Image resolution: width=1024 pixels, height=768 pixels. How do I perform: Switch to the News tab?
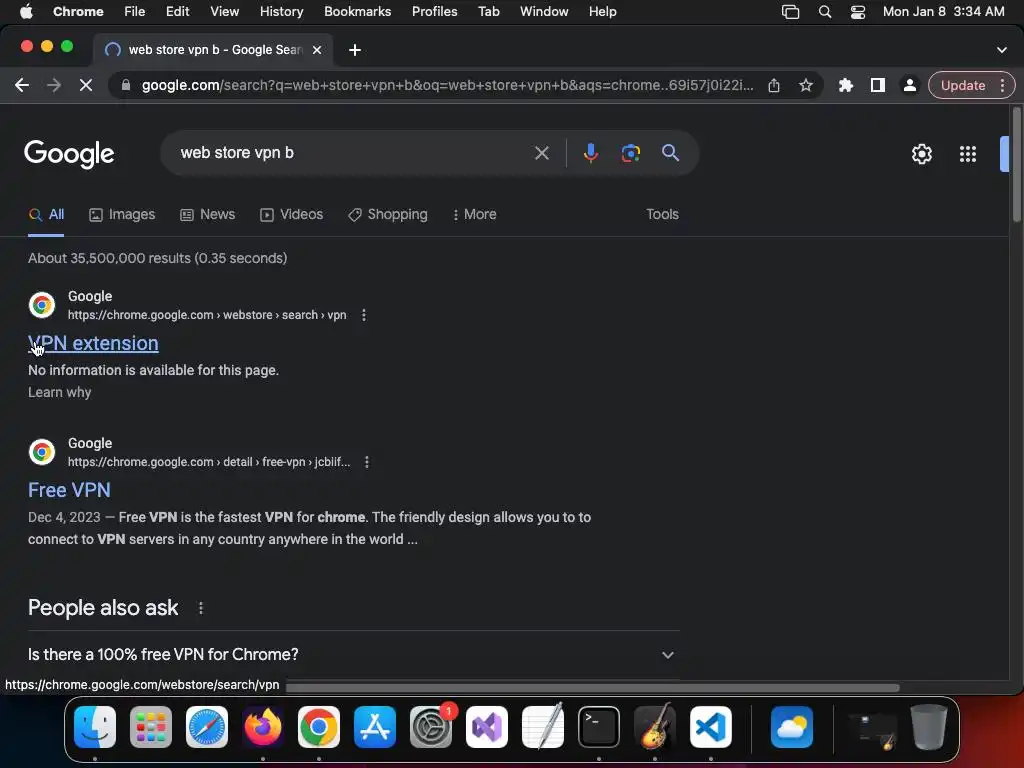point(208,215)
